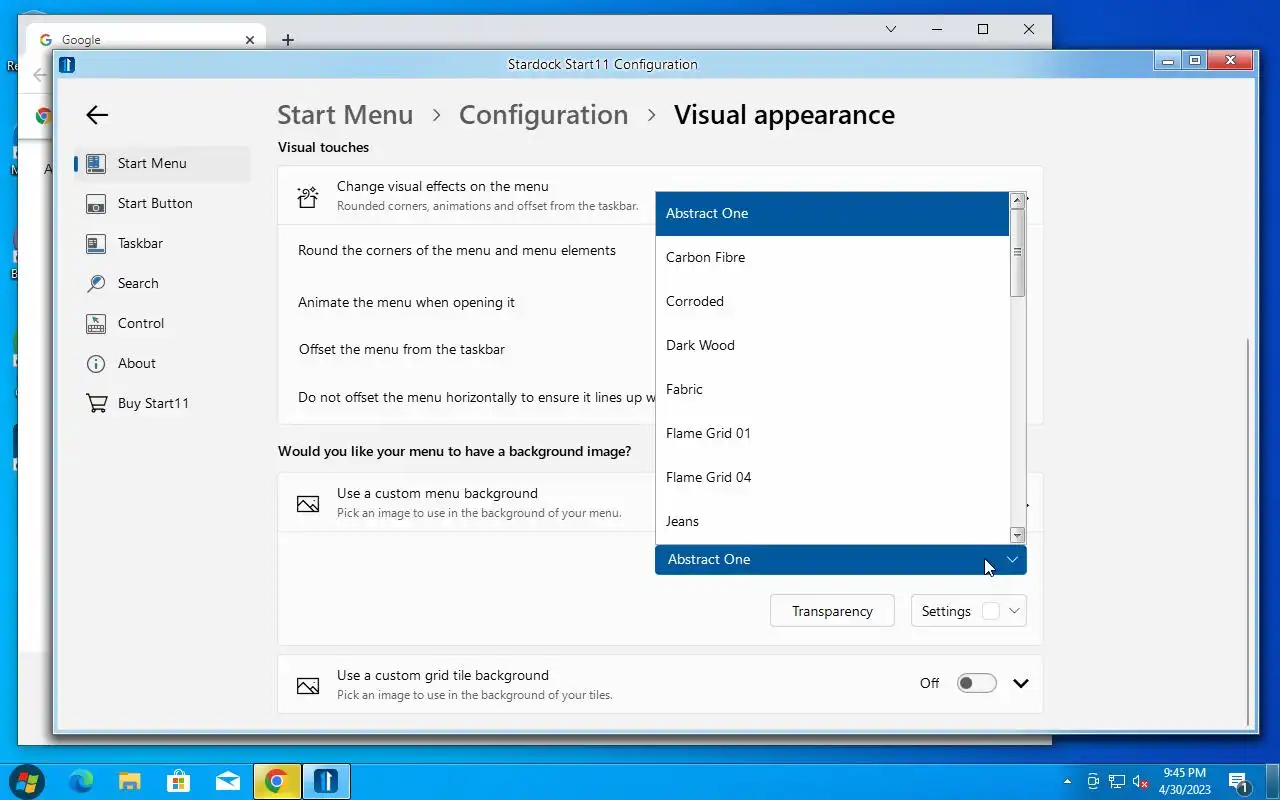This screenshot has width=1280, height=800.
Task: Open the Start Button settings page
Action: pos(162,203)
